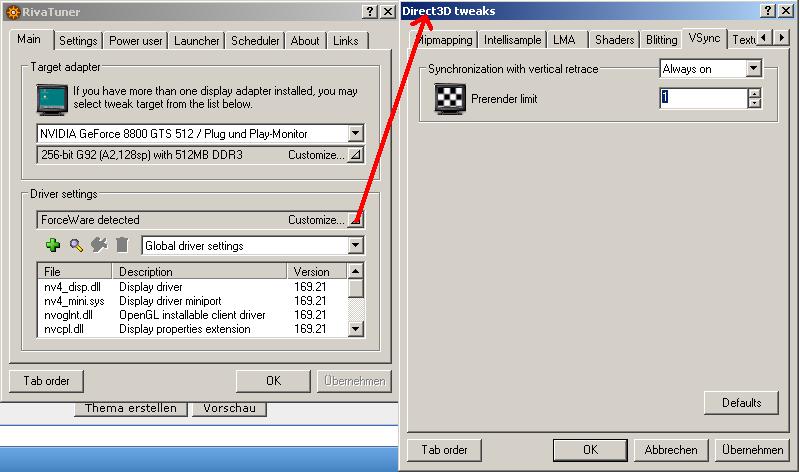Click the Prerender limit value field
Image resolution: width=800 pixels, height=472 pixels.
pos(704,98)
